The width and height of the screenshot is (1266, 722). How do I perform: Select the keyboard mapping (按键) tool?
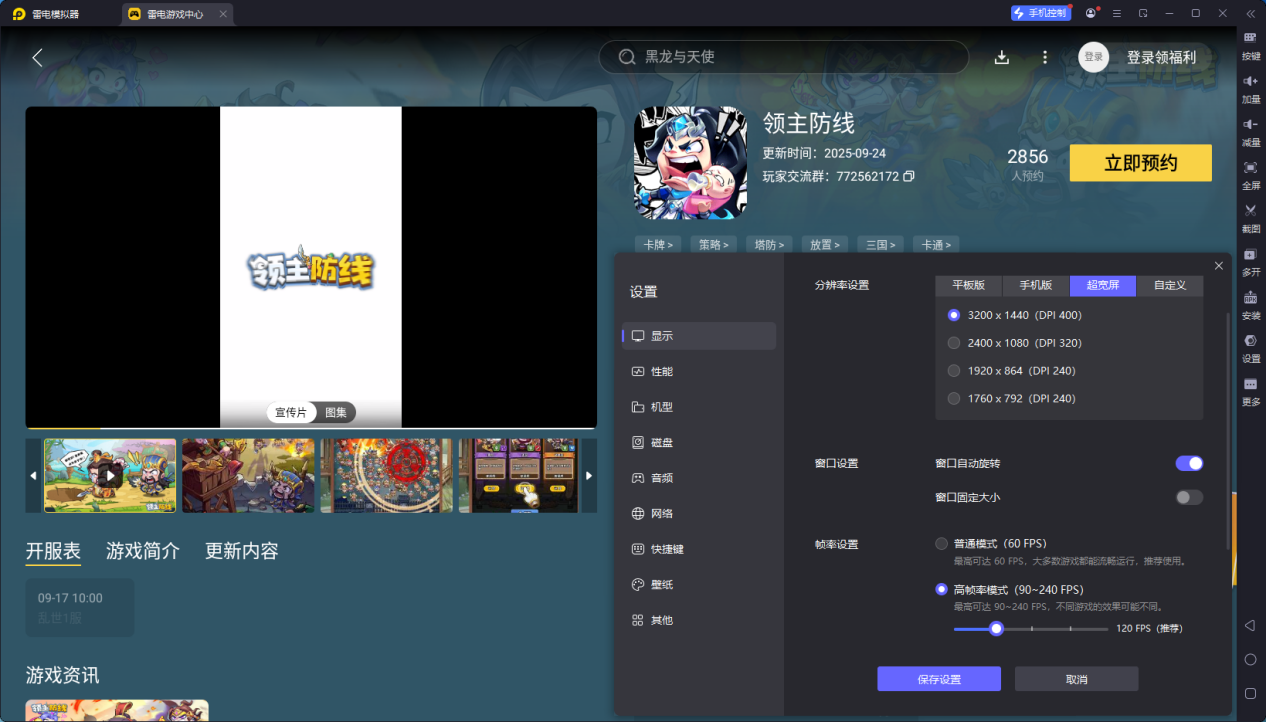coord(1250,45)
